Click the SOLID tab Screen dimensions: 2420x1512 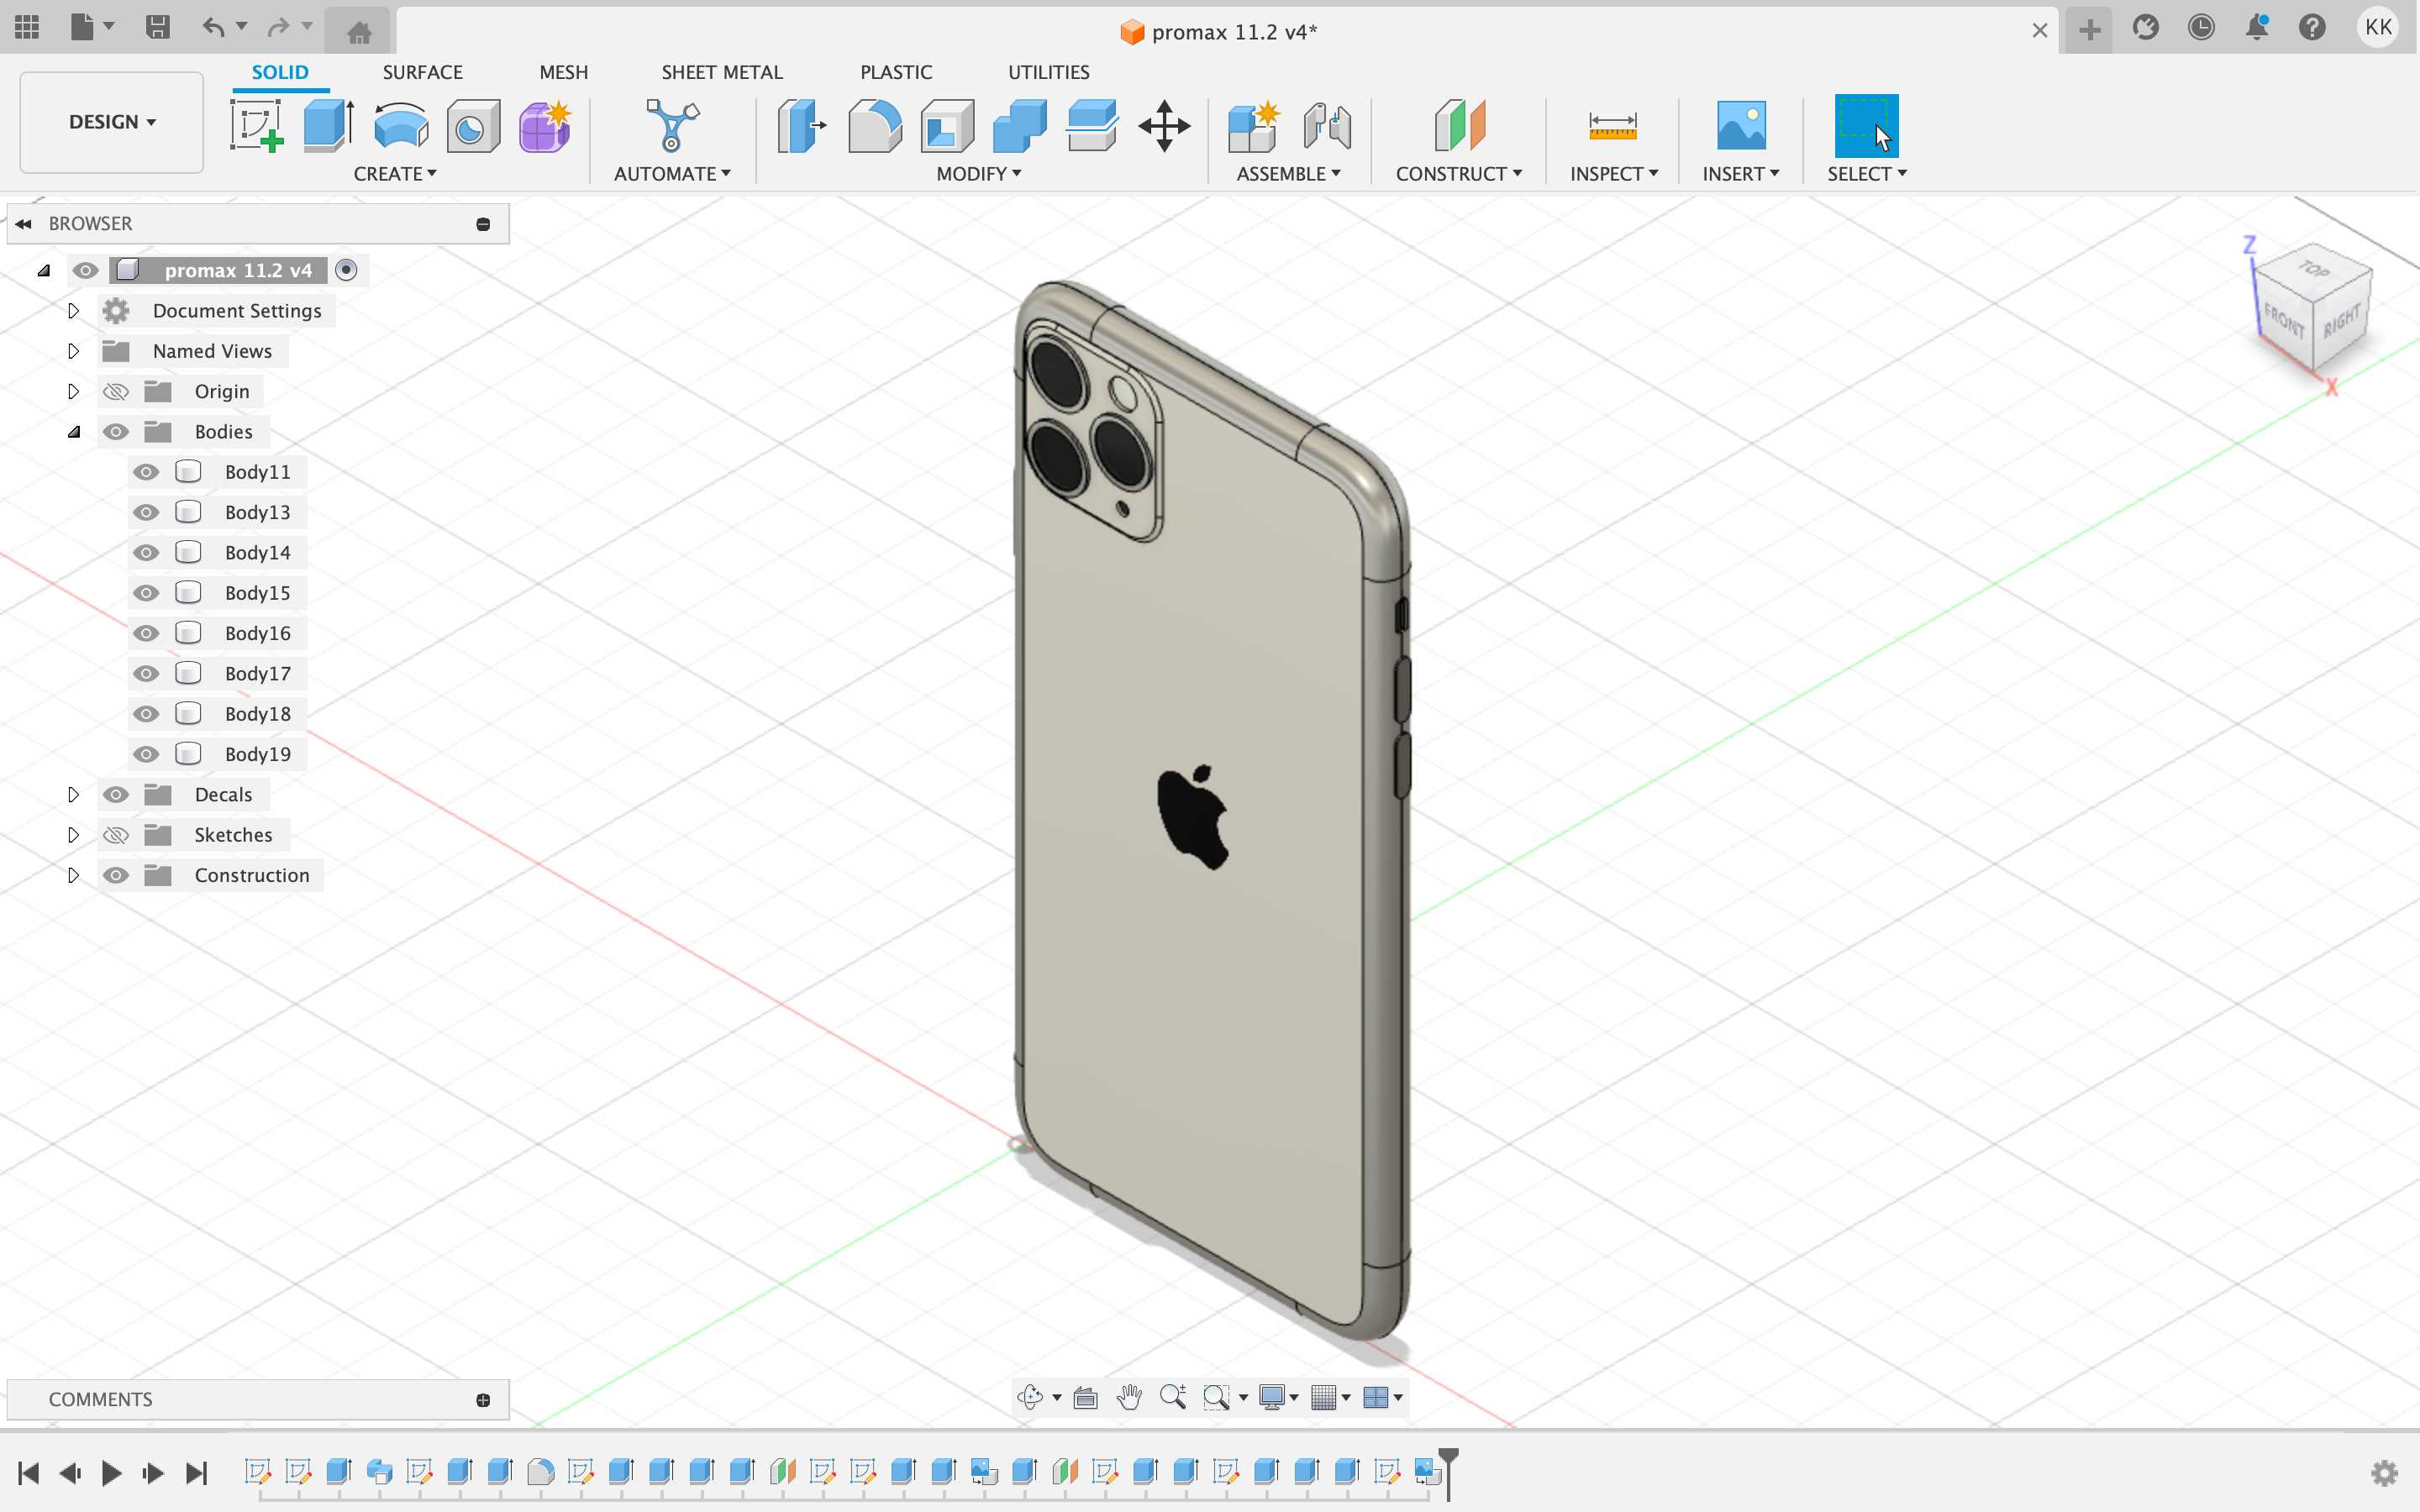click(280, 72)
